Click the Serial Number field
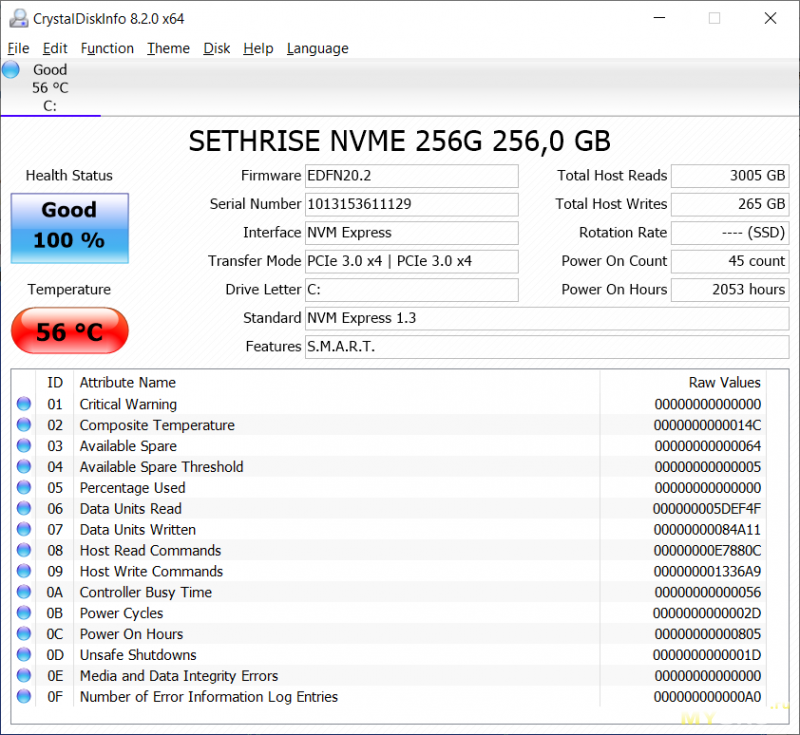800x735 pixels. click(x=412, y=205)
